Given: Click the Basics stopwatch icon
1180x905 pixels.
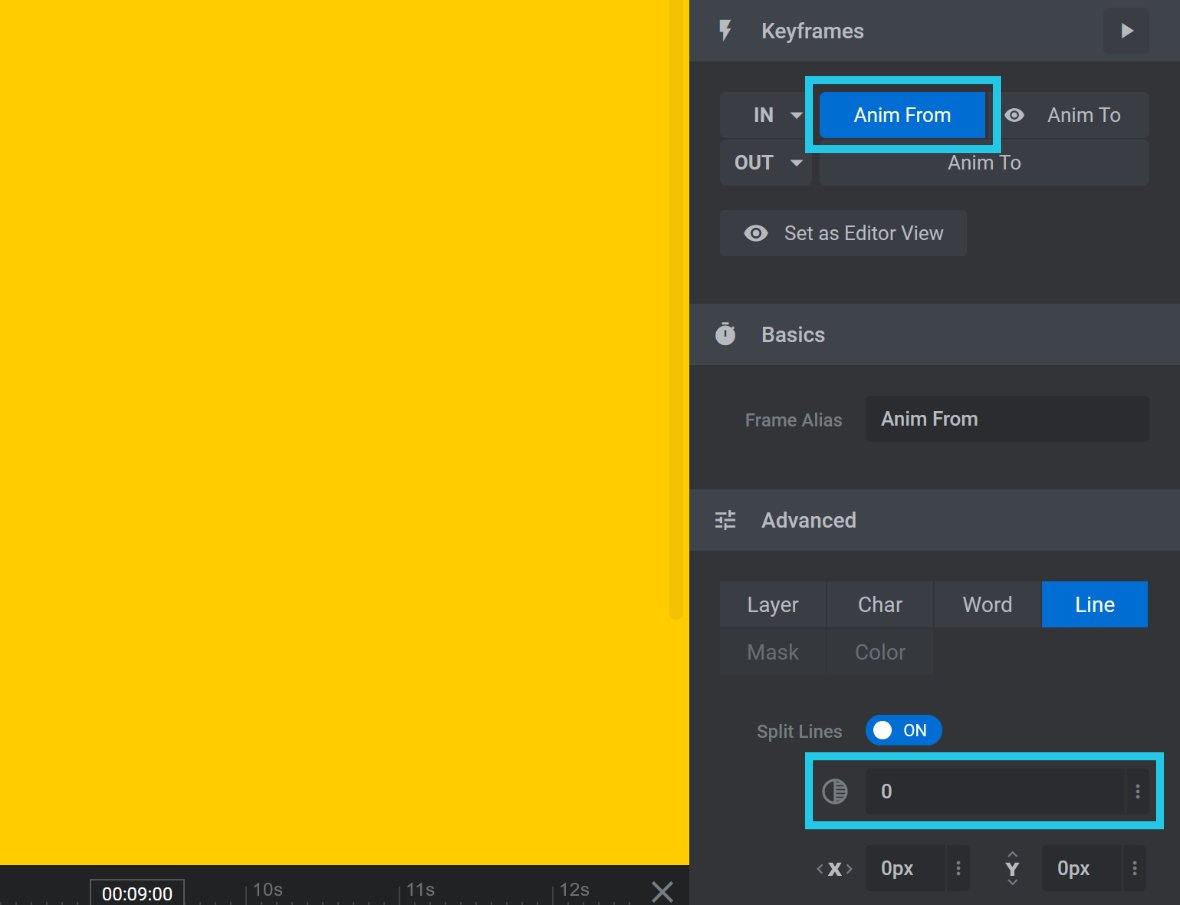Looking at the screenshot, I should click(725, 334).
